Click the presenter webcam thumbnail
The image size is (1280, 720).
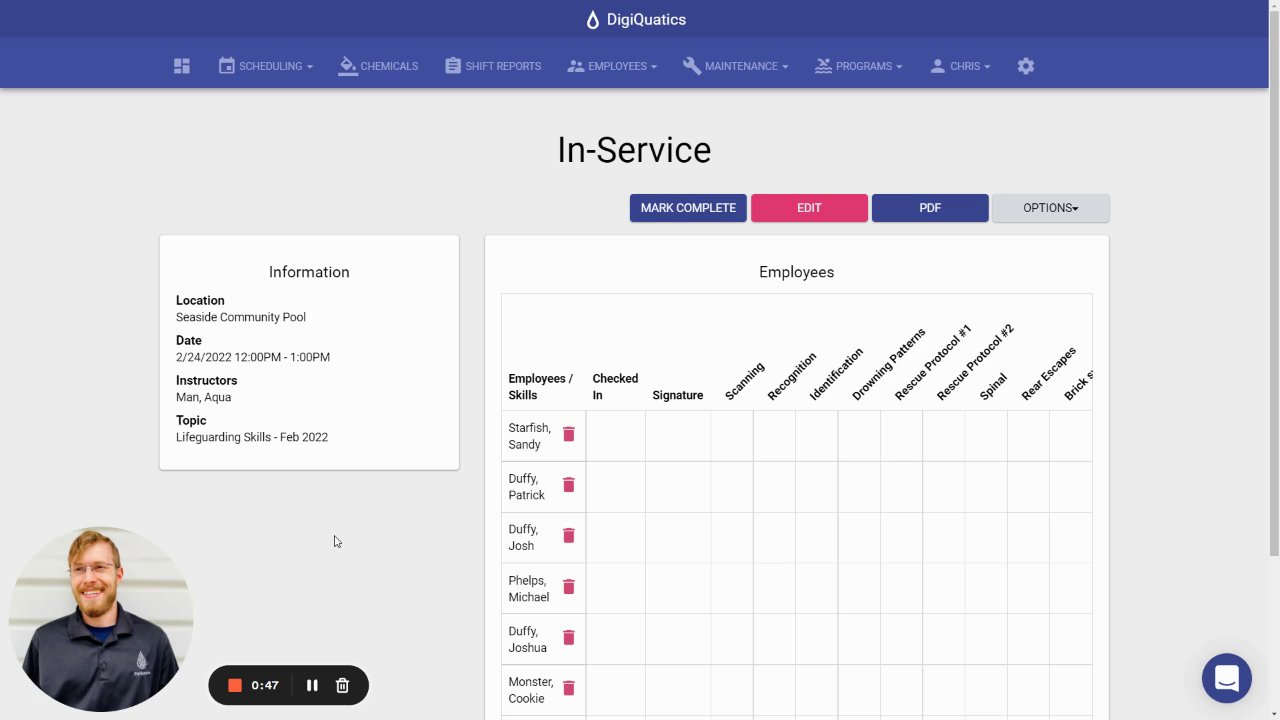(x=101, y=619)
